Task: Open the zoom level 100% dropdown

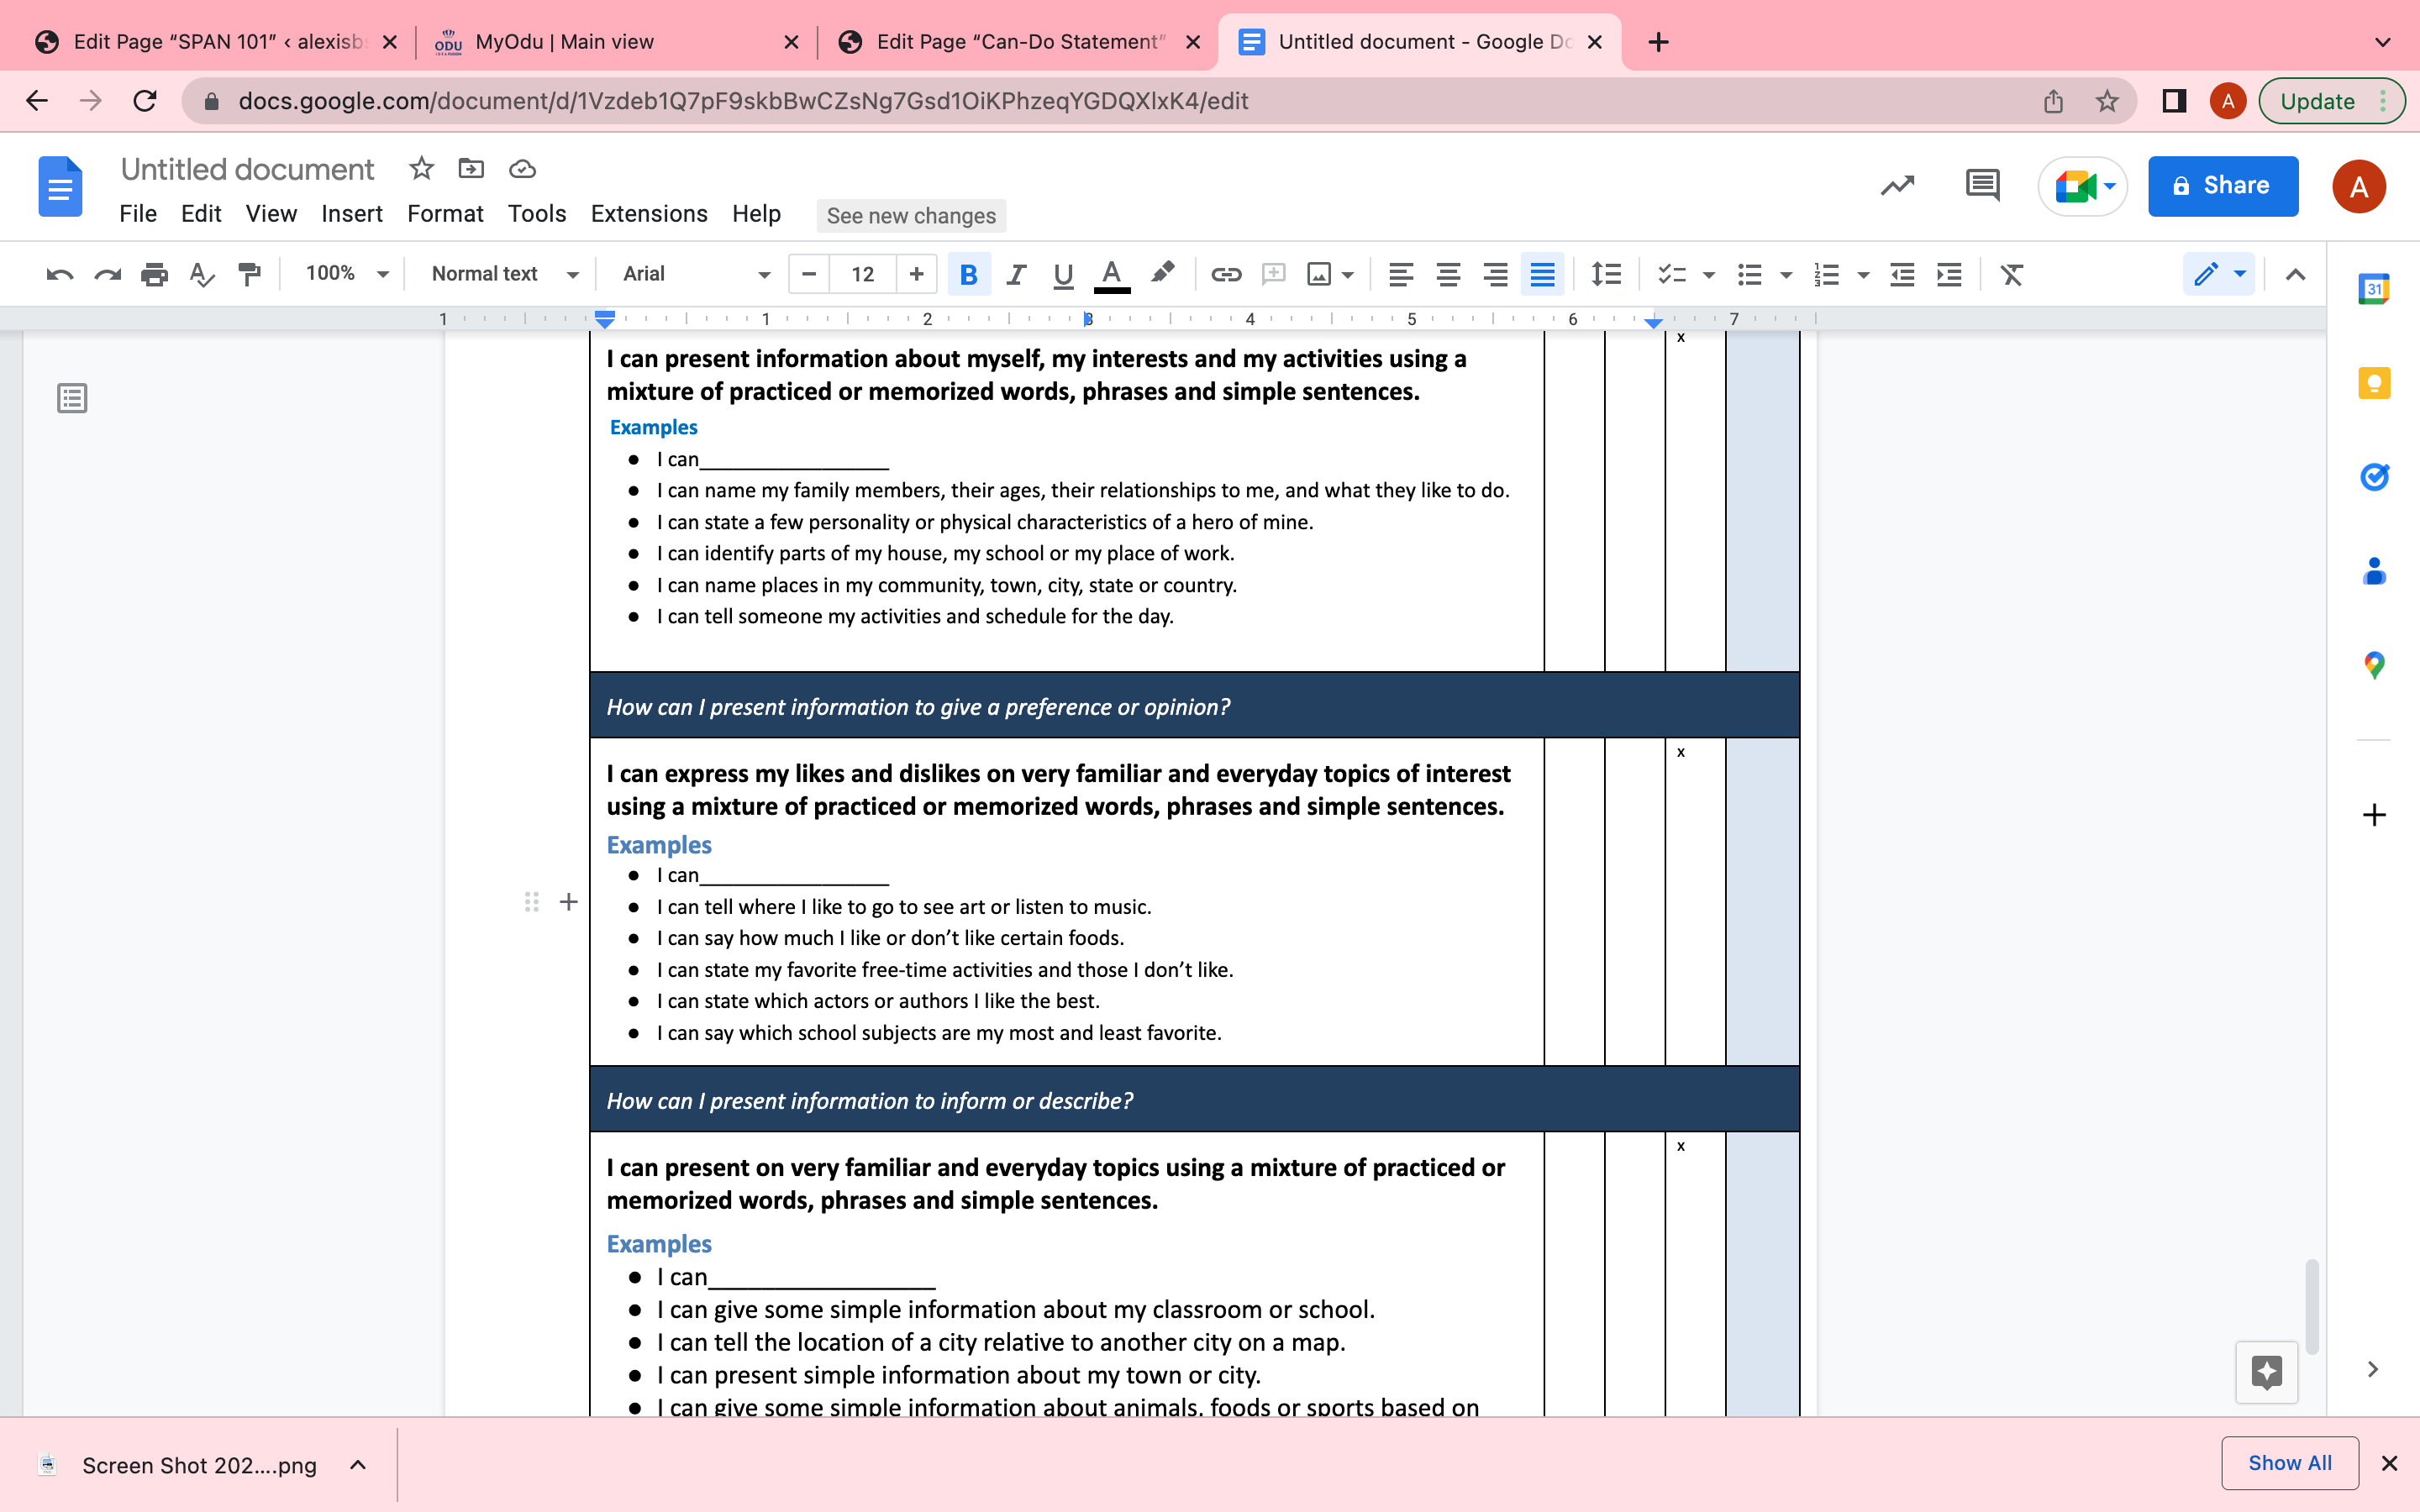Action: tap(347, 274)
